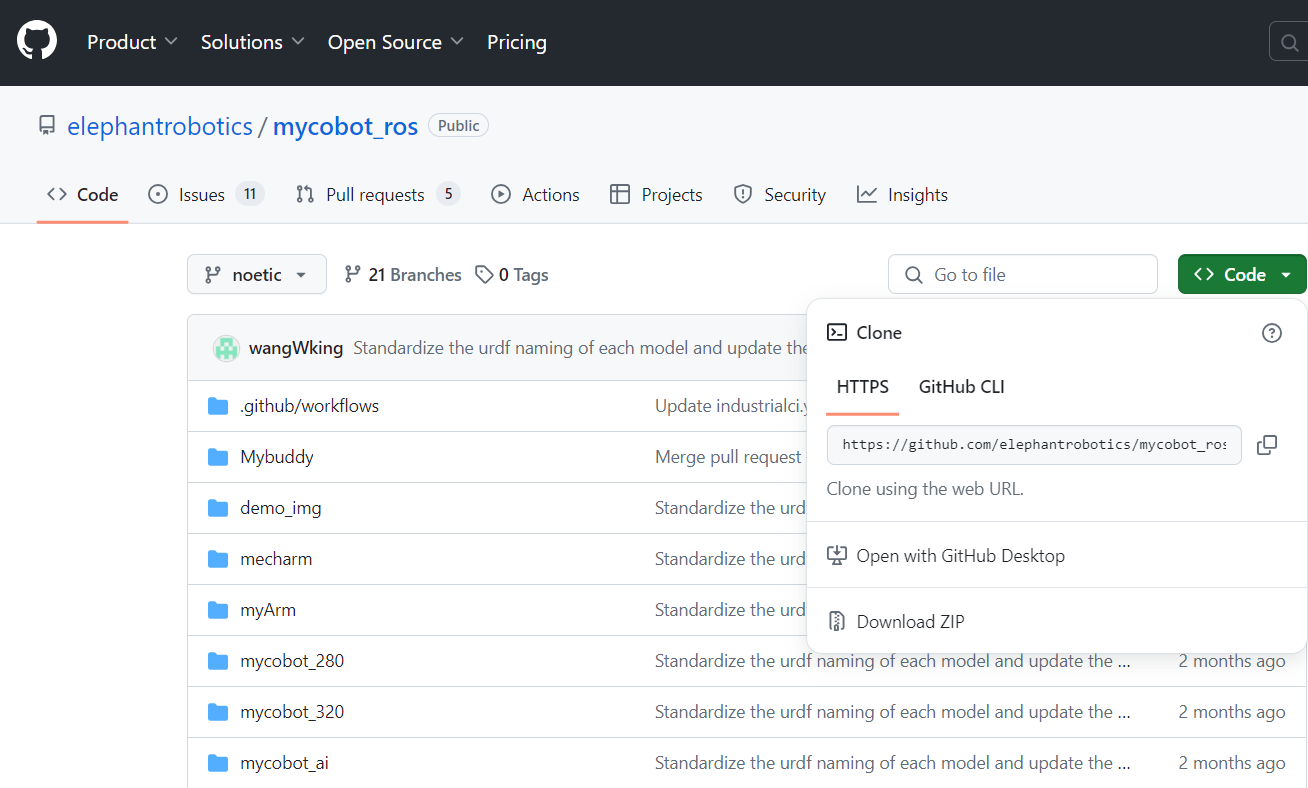Click the Public visibility badge
Viewport: 1308px width, 788px height.
pyautogui.click(x=458, y=126)
